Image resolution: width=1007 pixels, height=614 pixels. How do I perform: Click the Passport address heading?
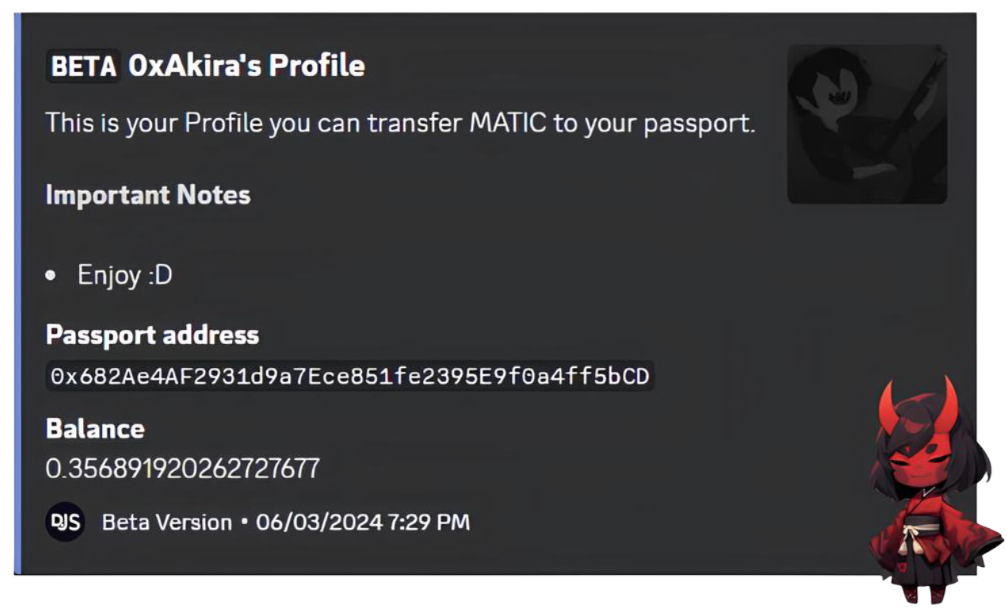pyautogui.click(x=152, y=335)
